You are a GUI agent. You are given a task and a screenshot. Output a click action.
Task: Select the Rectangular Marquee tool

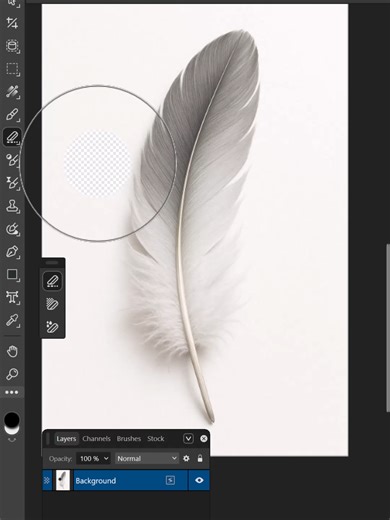pos(12,69)
